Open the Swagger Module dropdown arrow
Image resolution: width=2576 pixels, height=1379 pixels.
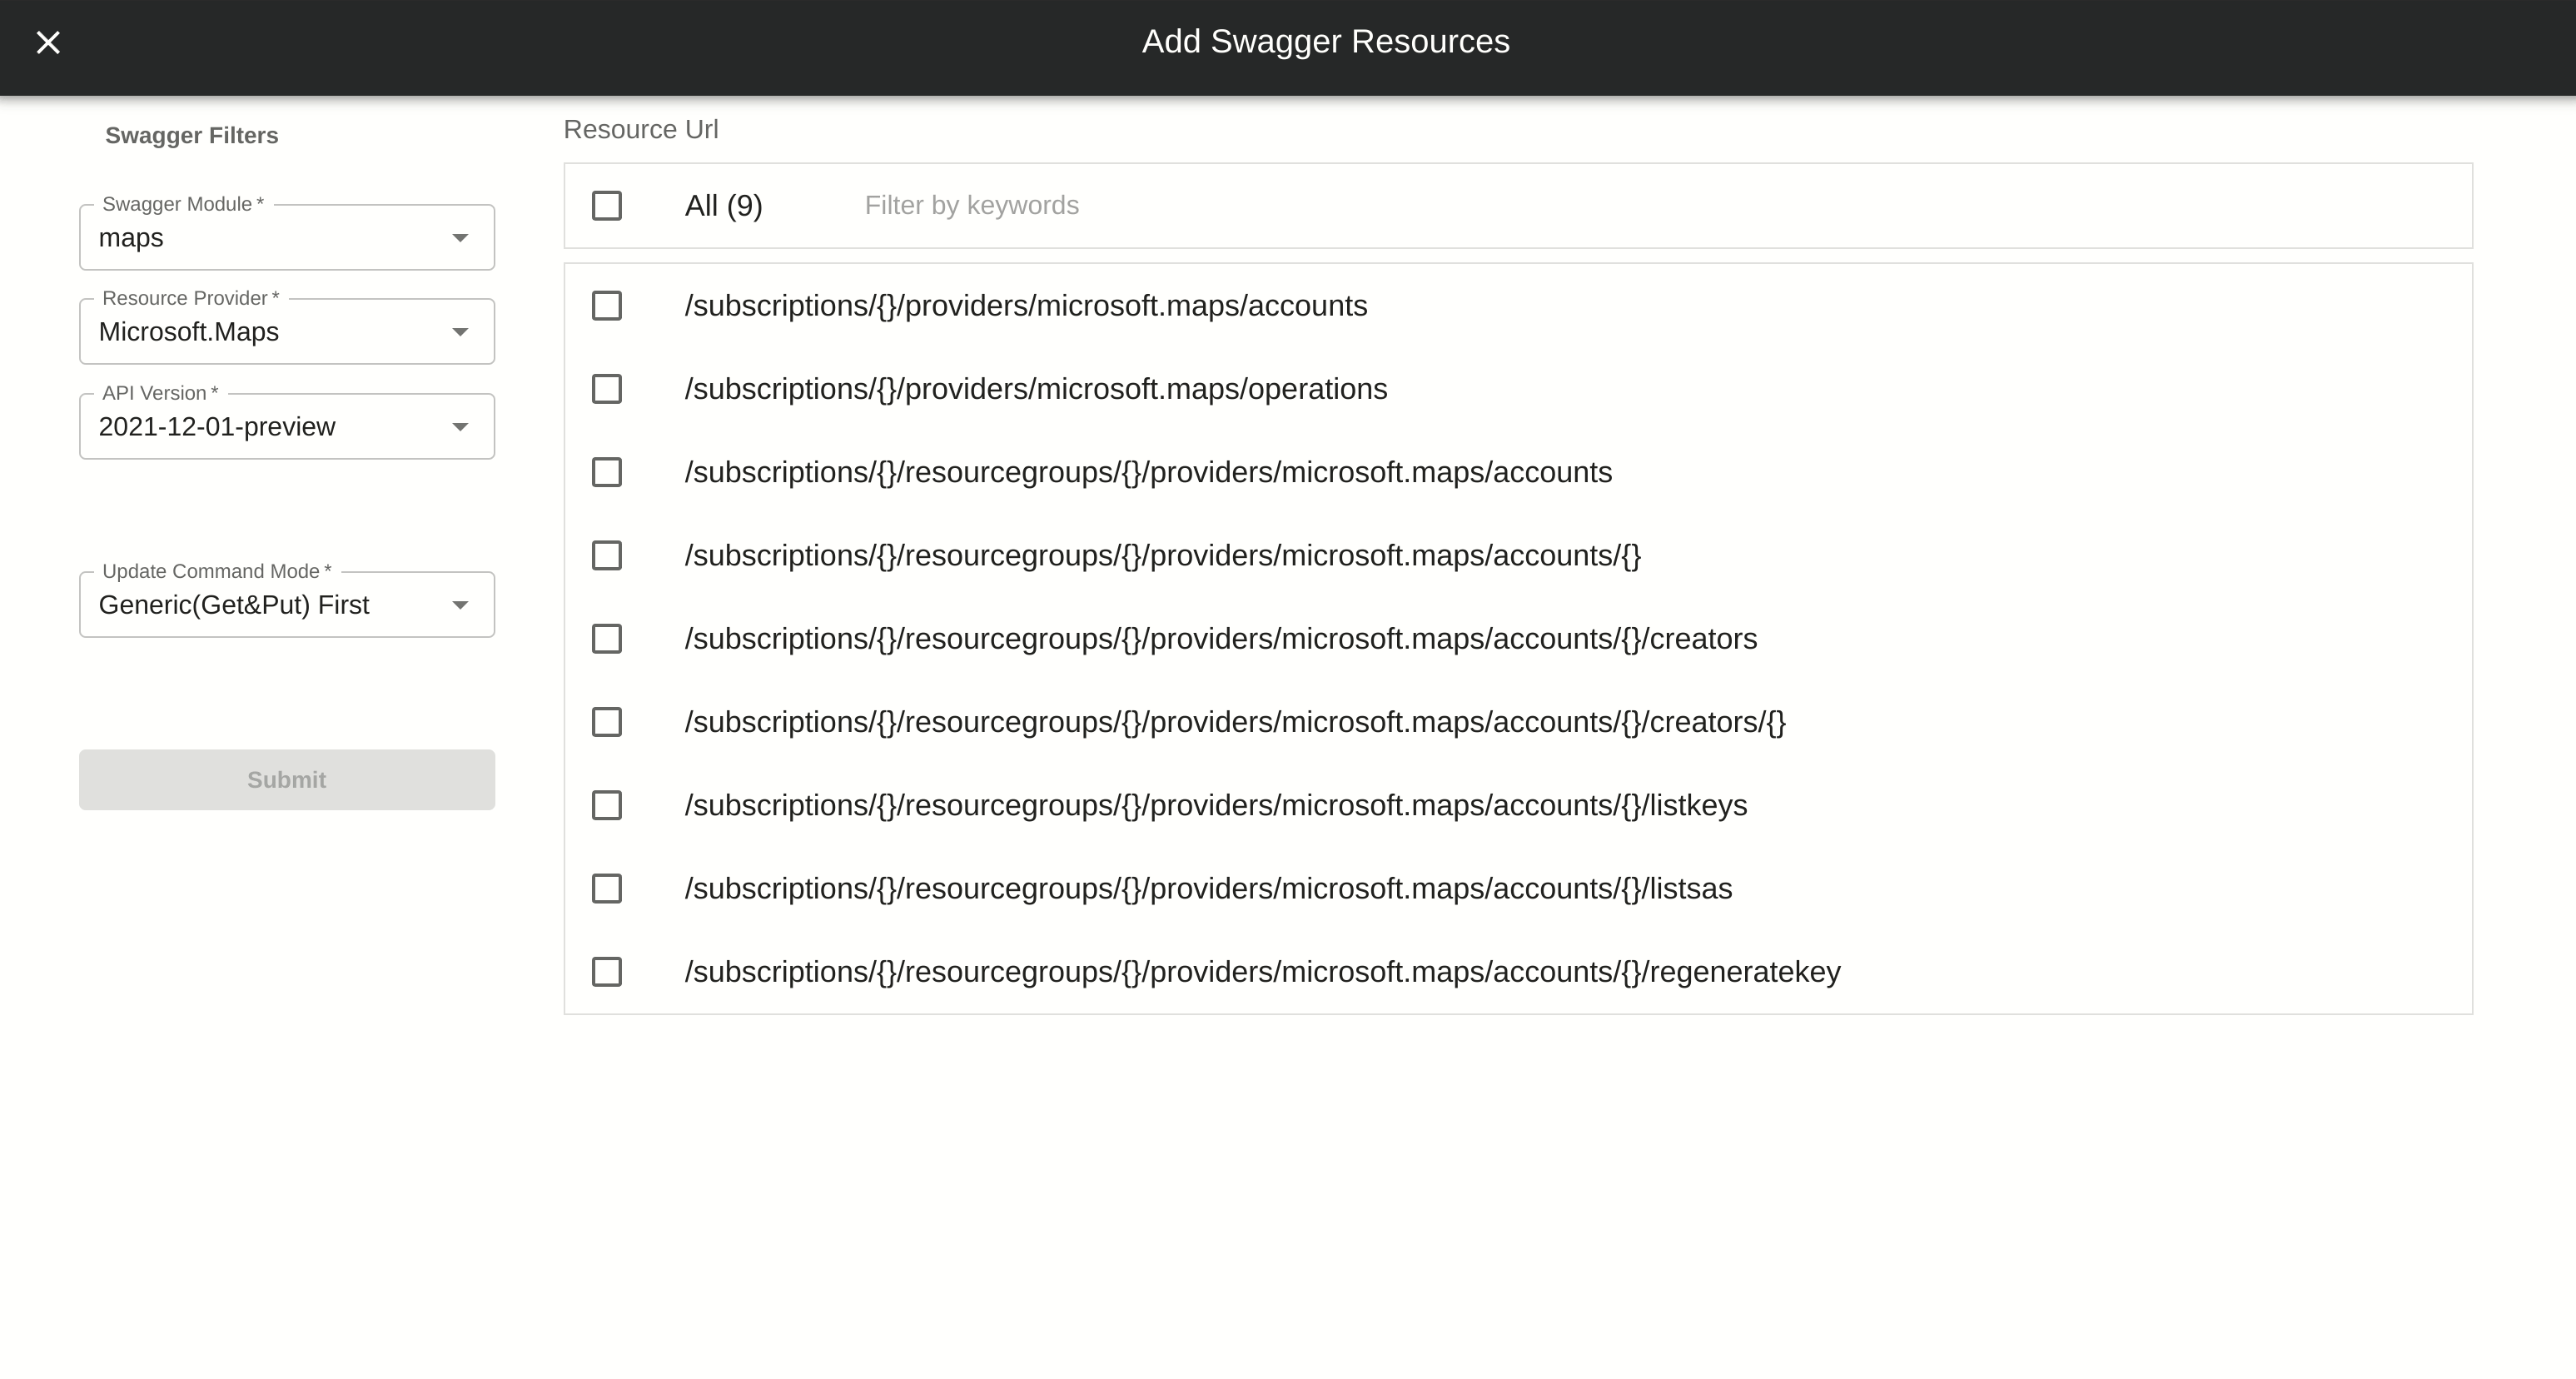tap(459, 238)
